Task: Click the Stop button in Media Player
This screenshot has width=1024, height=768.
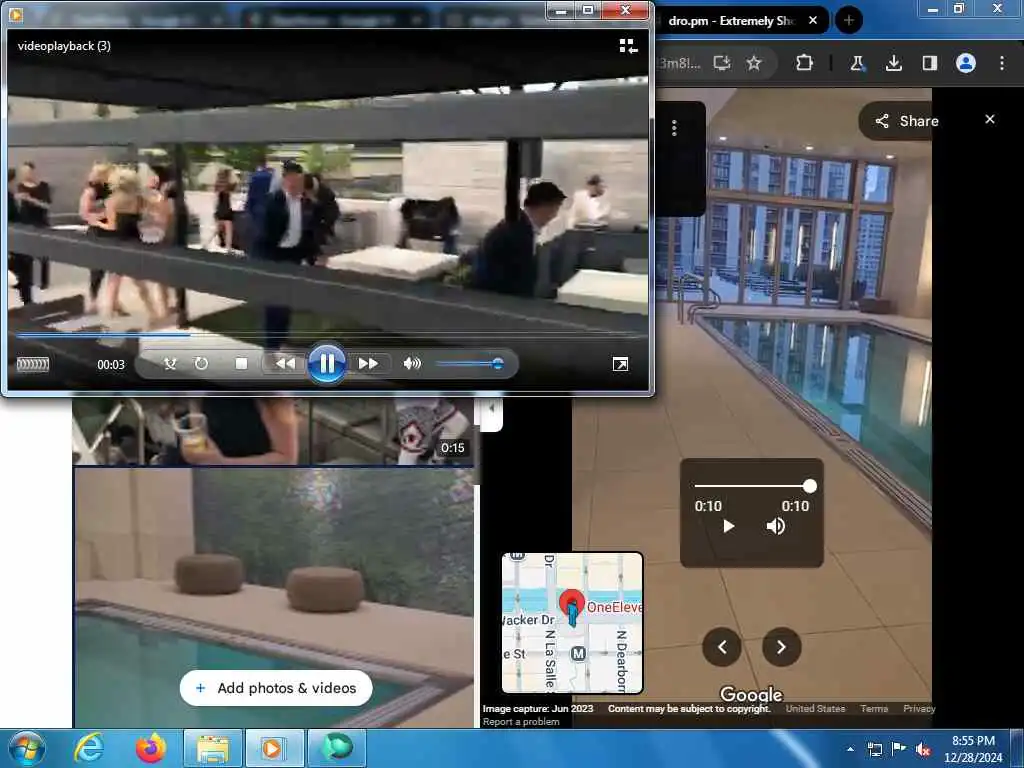Action: (x=241, y=363)
